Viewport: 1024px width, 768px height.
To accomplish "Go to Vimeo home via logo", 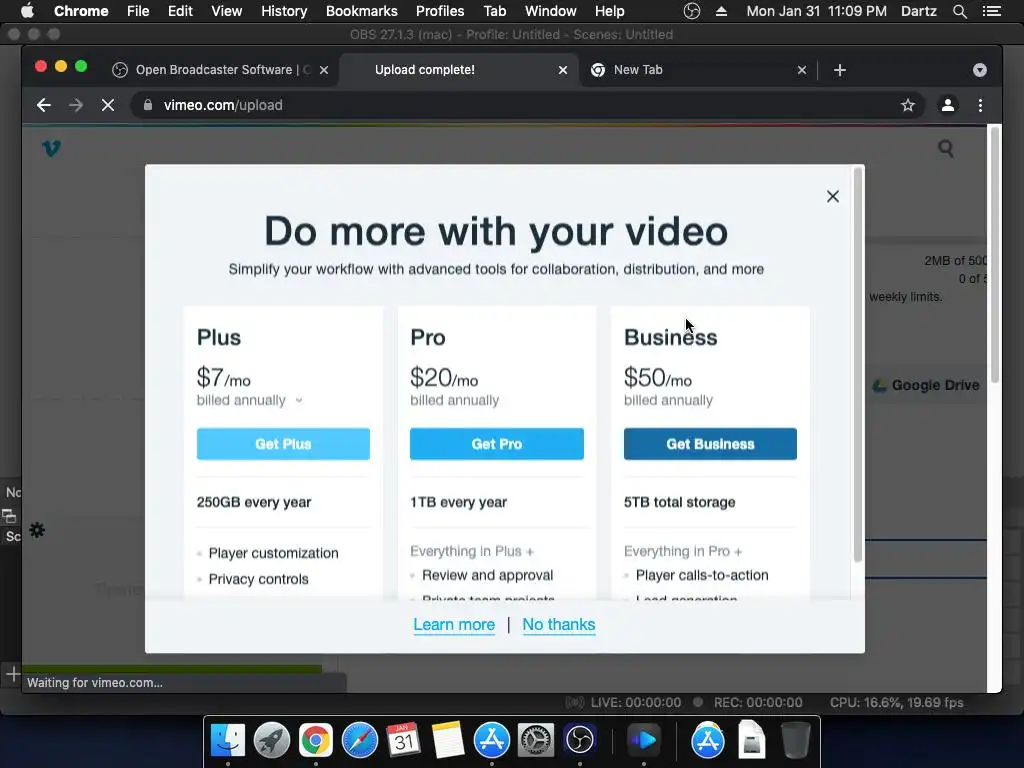I will click(x=51, y=148).
